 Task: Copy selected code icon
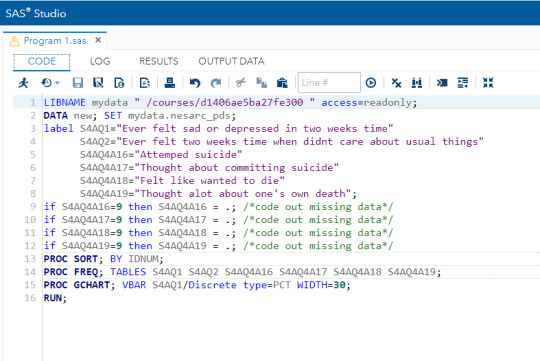261,83
